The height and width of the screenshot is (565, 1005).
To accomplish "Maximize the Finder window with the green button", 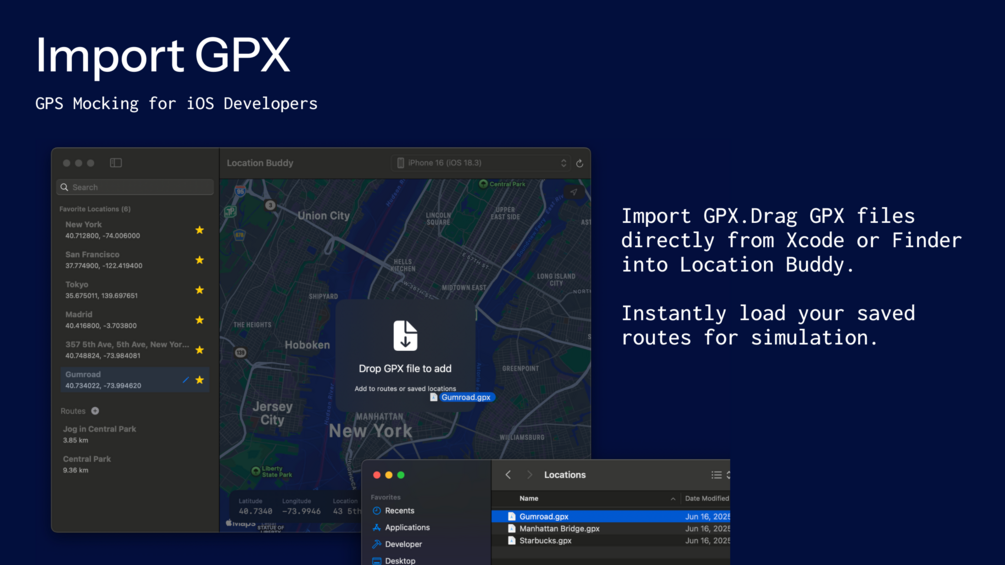I will [401, 475].
